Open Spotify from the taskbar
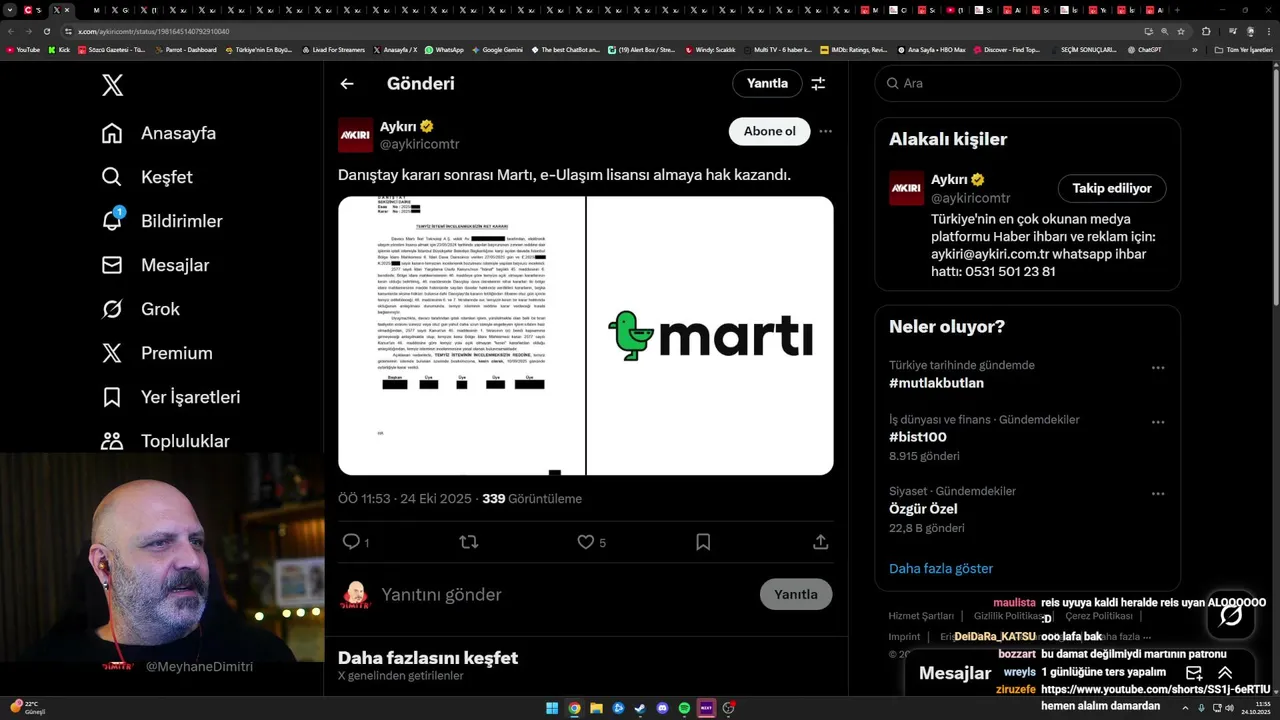This screenshot has width=1280, height=720. (684, 708)
